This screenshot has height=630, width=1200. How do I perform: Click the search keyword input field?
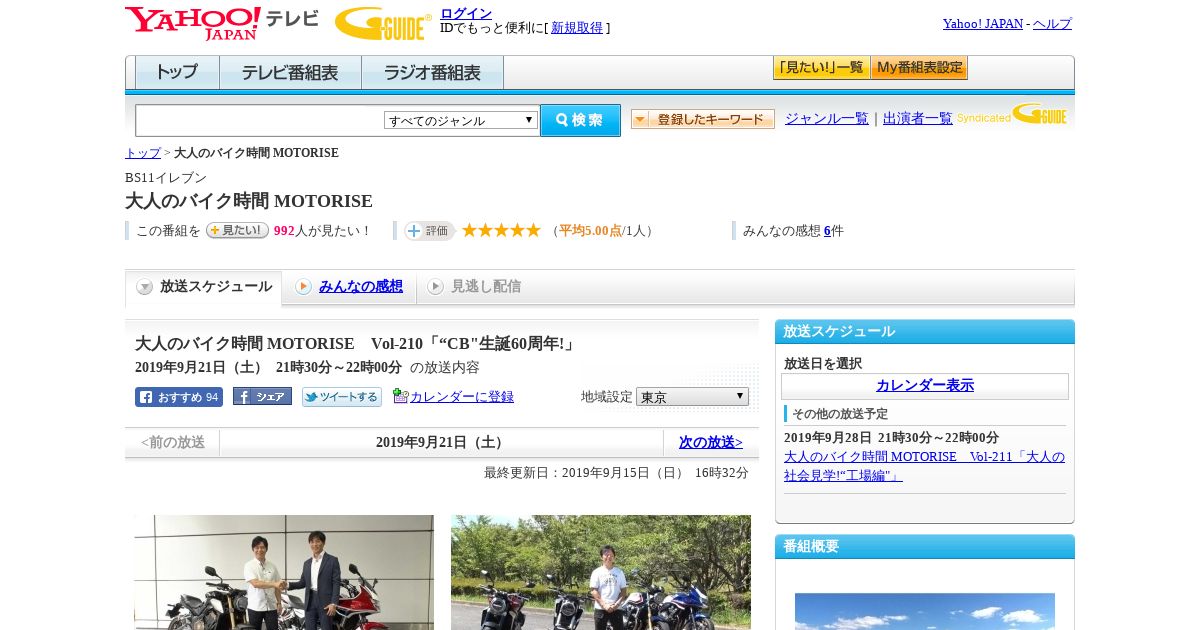point(260,120)
